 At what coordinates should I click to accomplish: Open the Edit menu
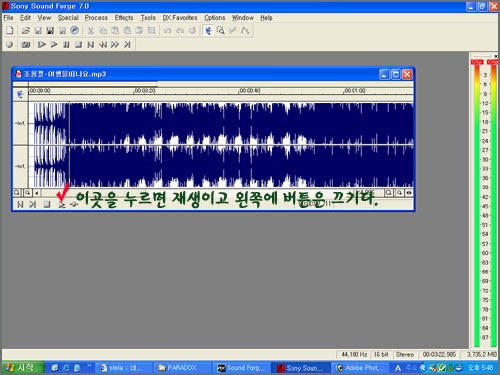25,18
